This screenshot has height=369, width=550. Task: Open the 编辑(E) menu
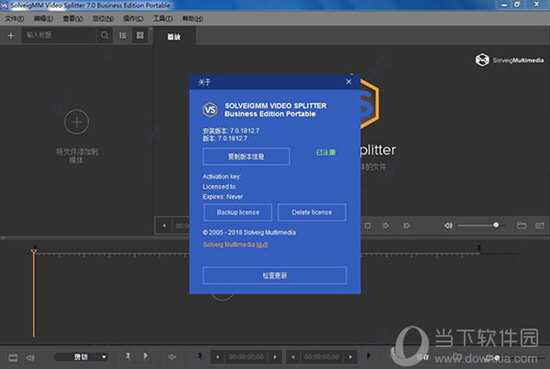pos(43,19)
